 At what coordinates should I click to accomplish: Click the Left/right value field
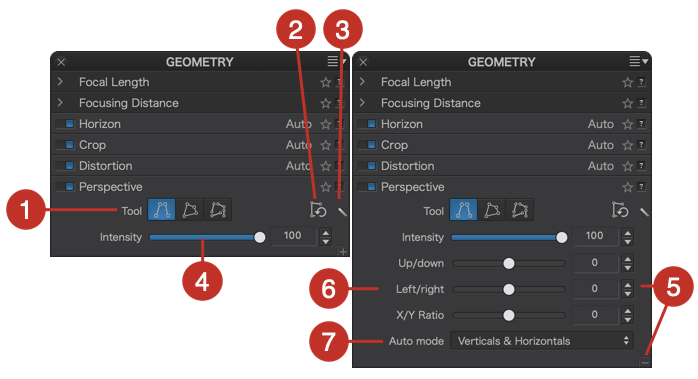pos(595,289)
